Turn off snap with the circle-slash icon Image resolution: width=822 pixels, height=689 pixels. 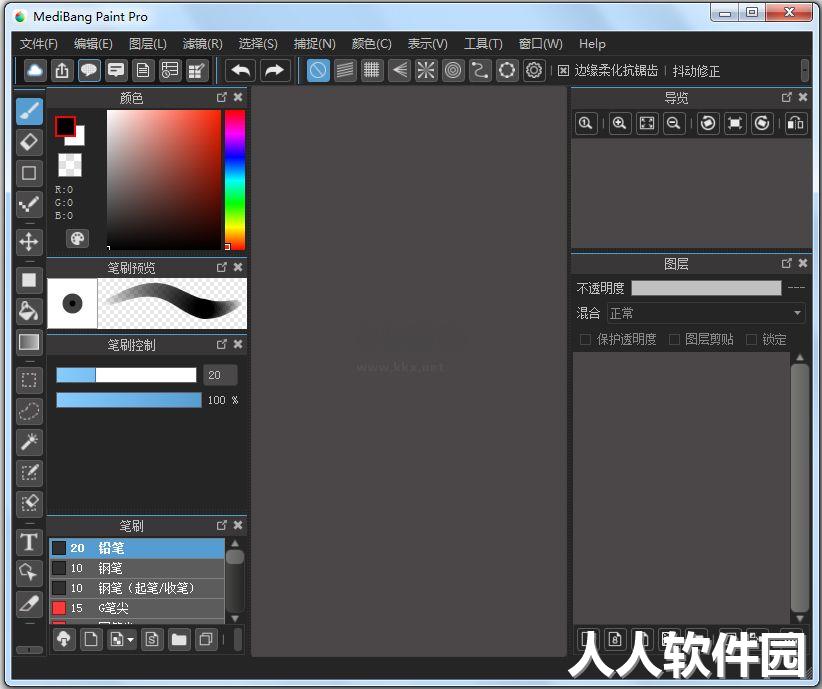[318, 70]
